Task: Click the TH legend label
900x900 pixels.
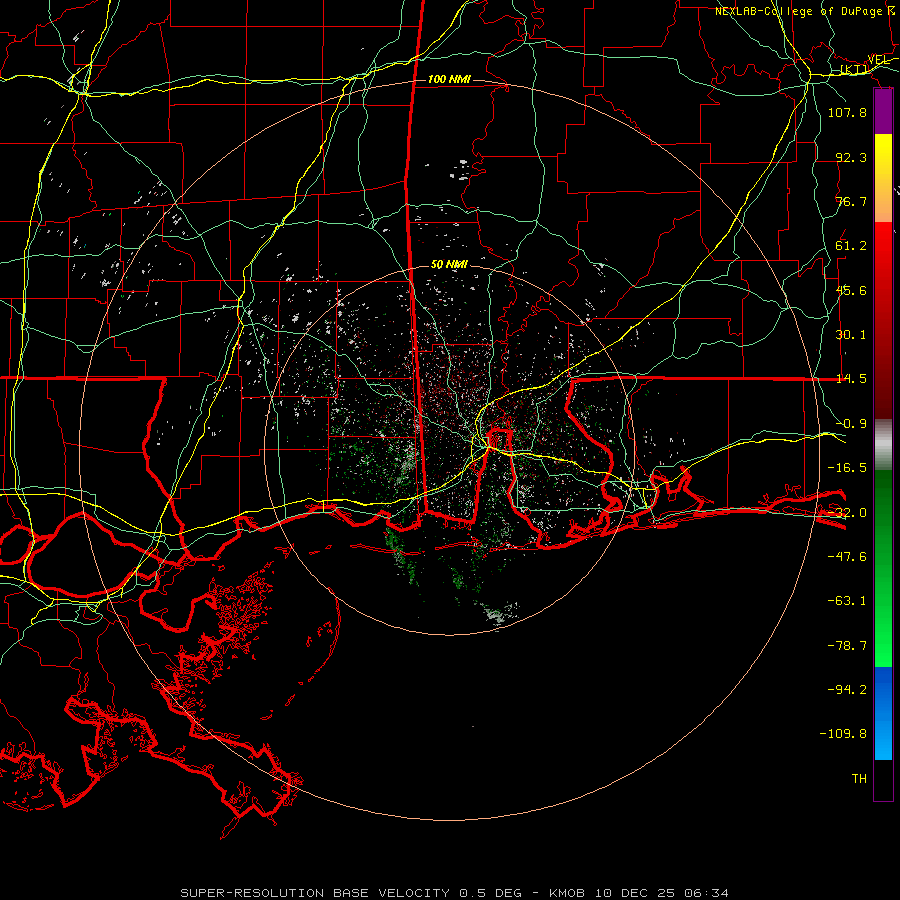Action: [x=859, y=779]
